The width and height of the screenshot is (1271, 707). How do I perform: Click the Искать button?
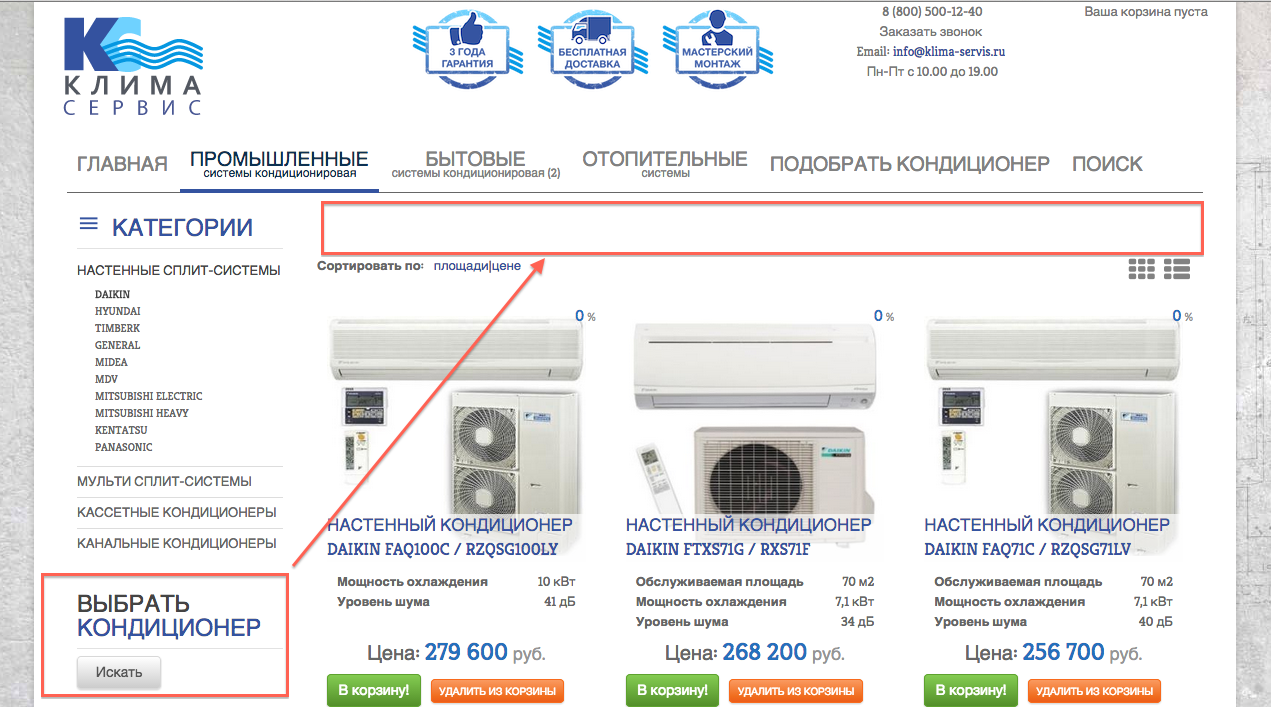coord(119,672)
